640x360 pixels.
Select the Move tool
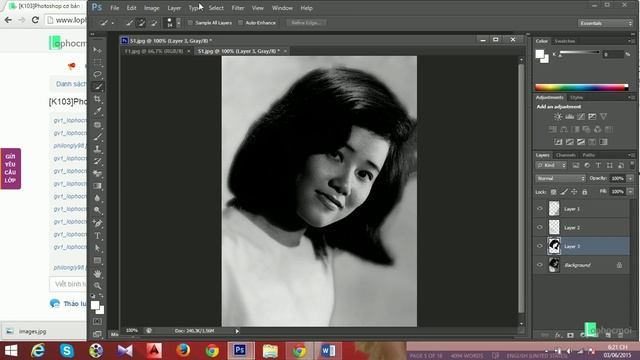(x=97, y=50)
